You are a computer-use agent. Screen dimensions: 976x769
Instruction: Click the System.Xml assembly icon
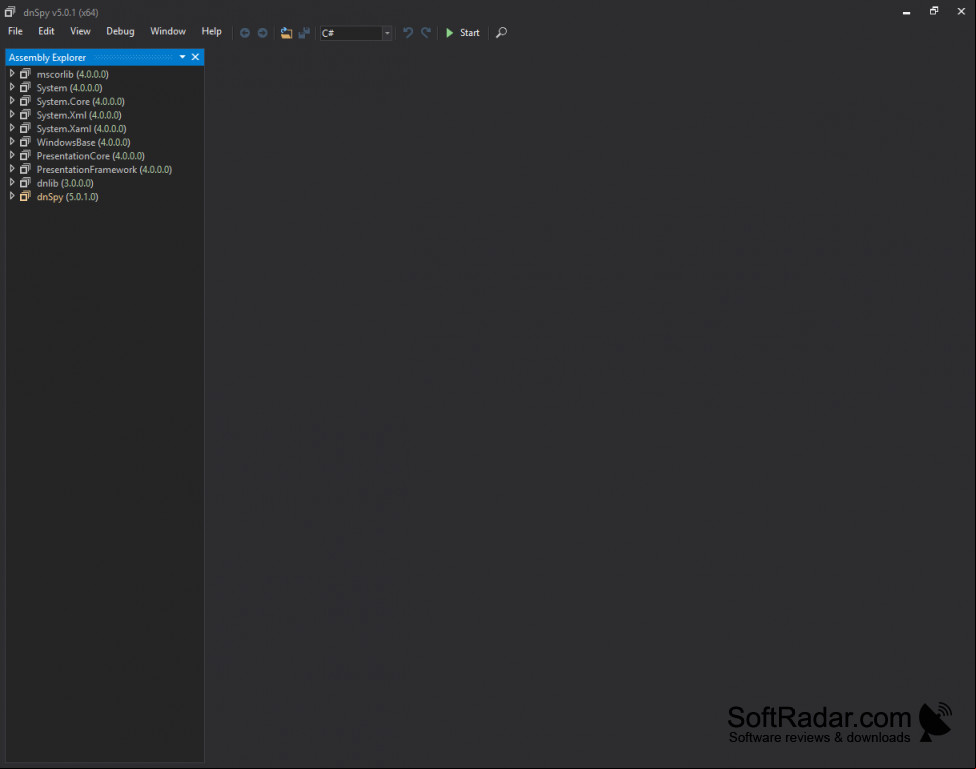pos(25,115)
